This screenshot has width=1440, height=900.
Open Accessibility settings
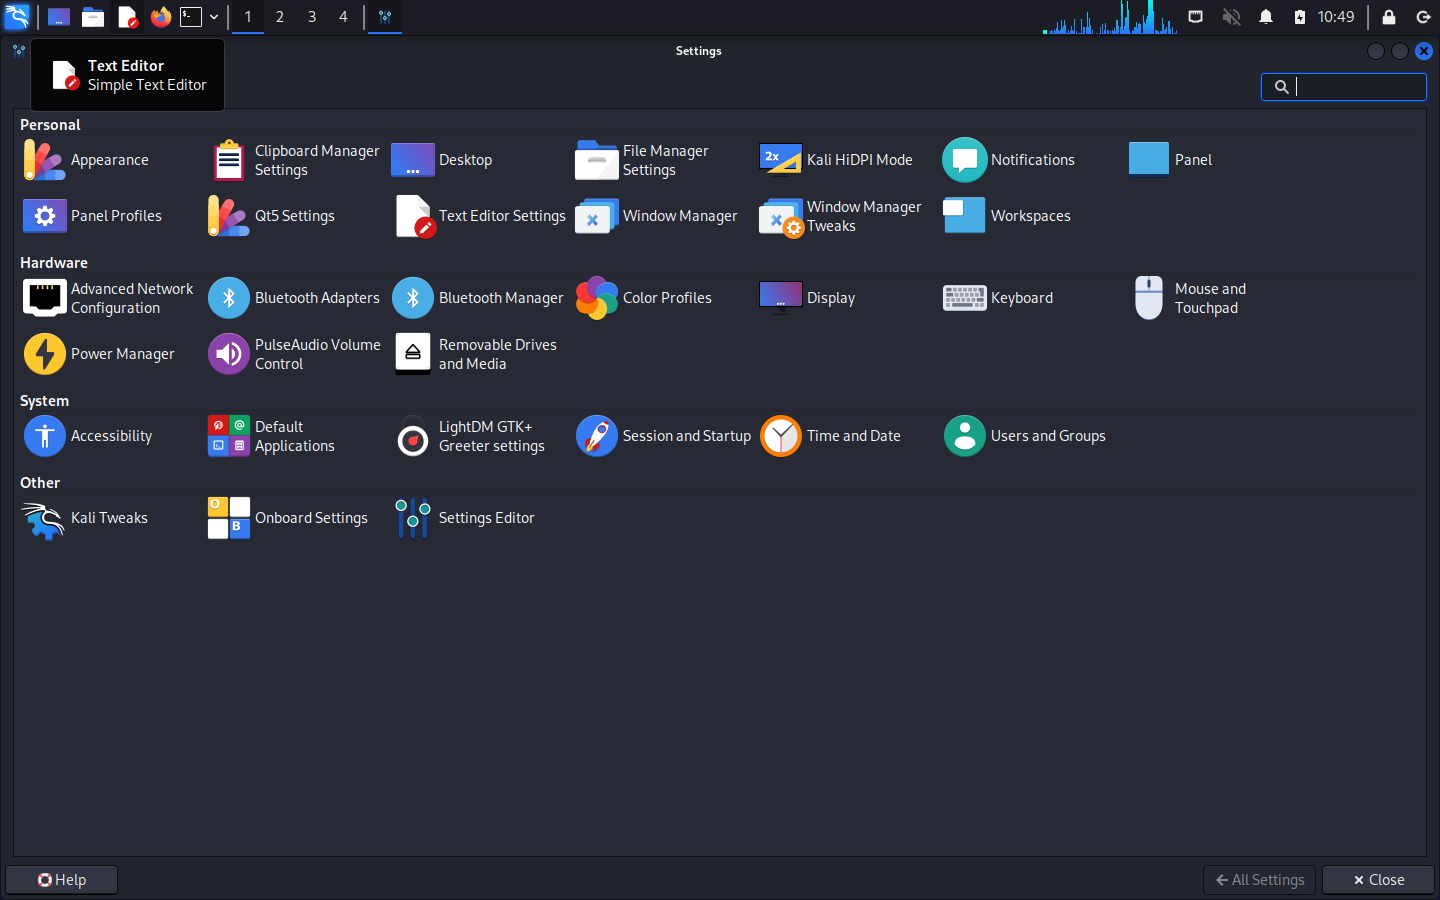coord(88,436)
